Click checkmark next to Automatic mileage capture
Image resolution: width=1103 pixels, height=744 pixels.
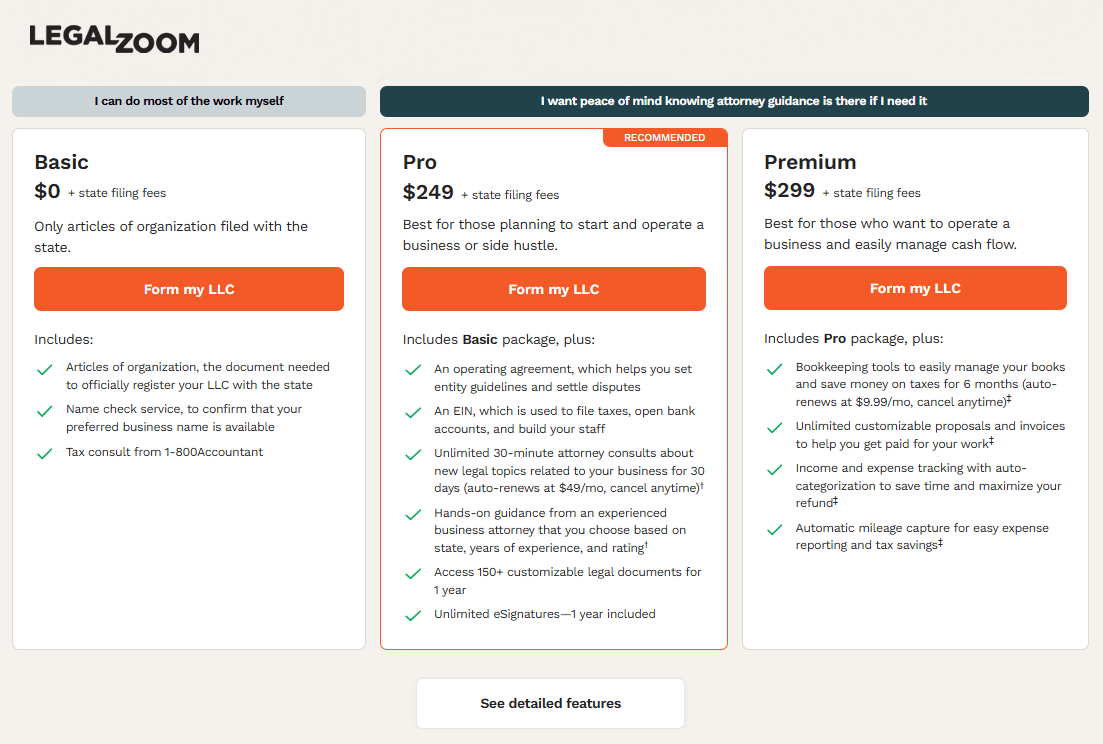coord(774,530)
